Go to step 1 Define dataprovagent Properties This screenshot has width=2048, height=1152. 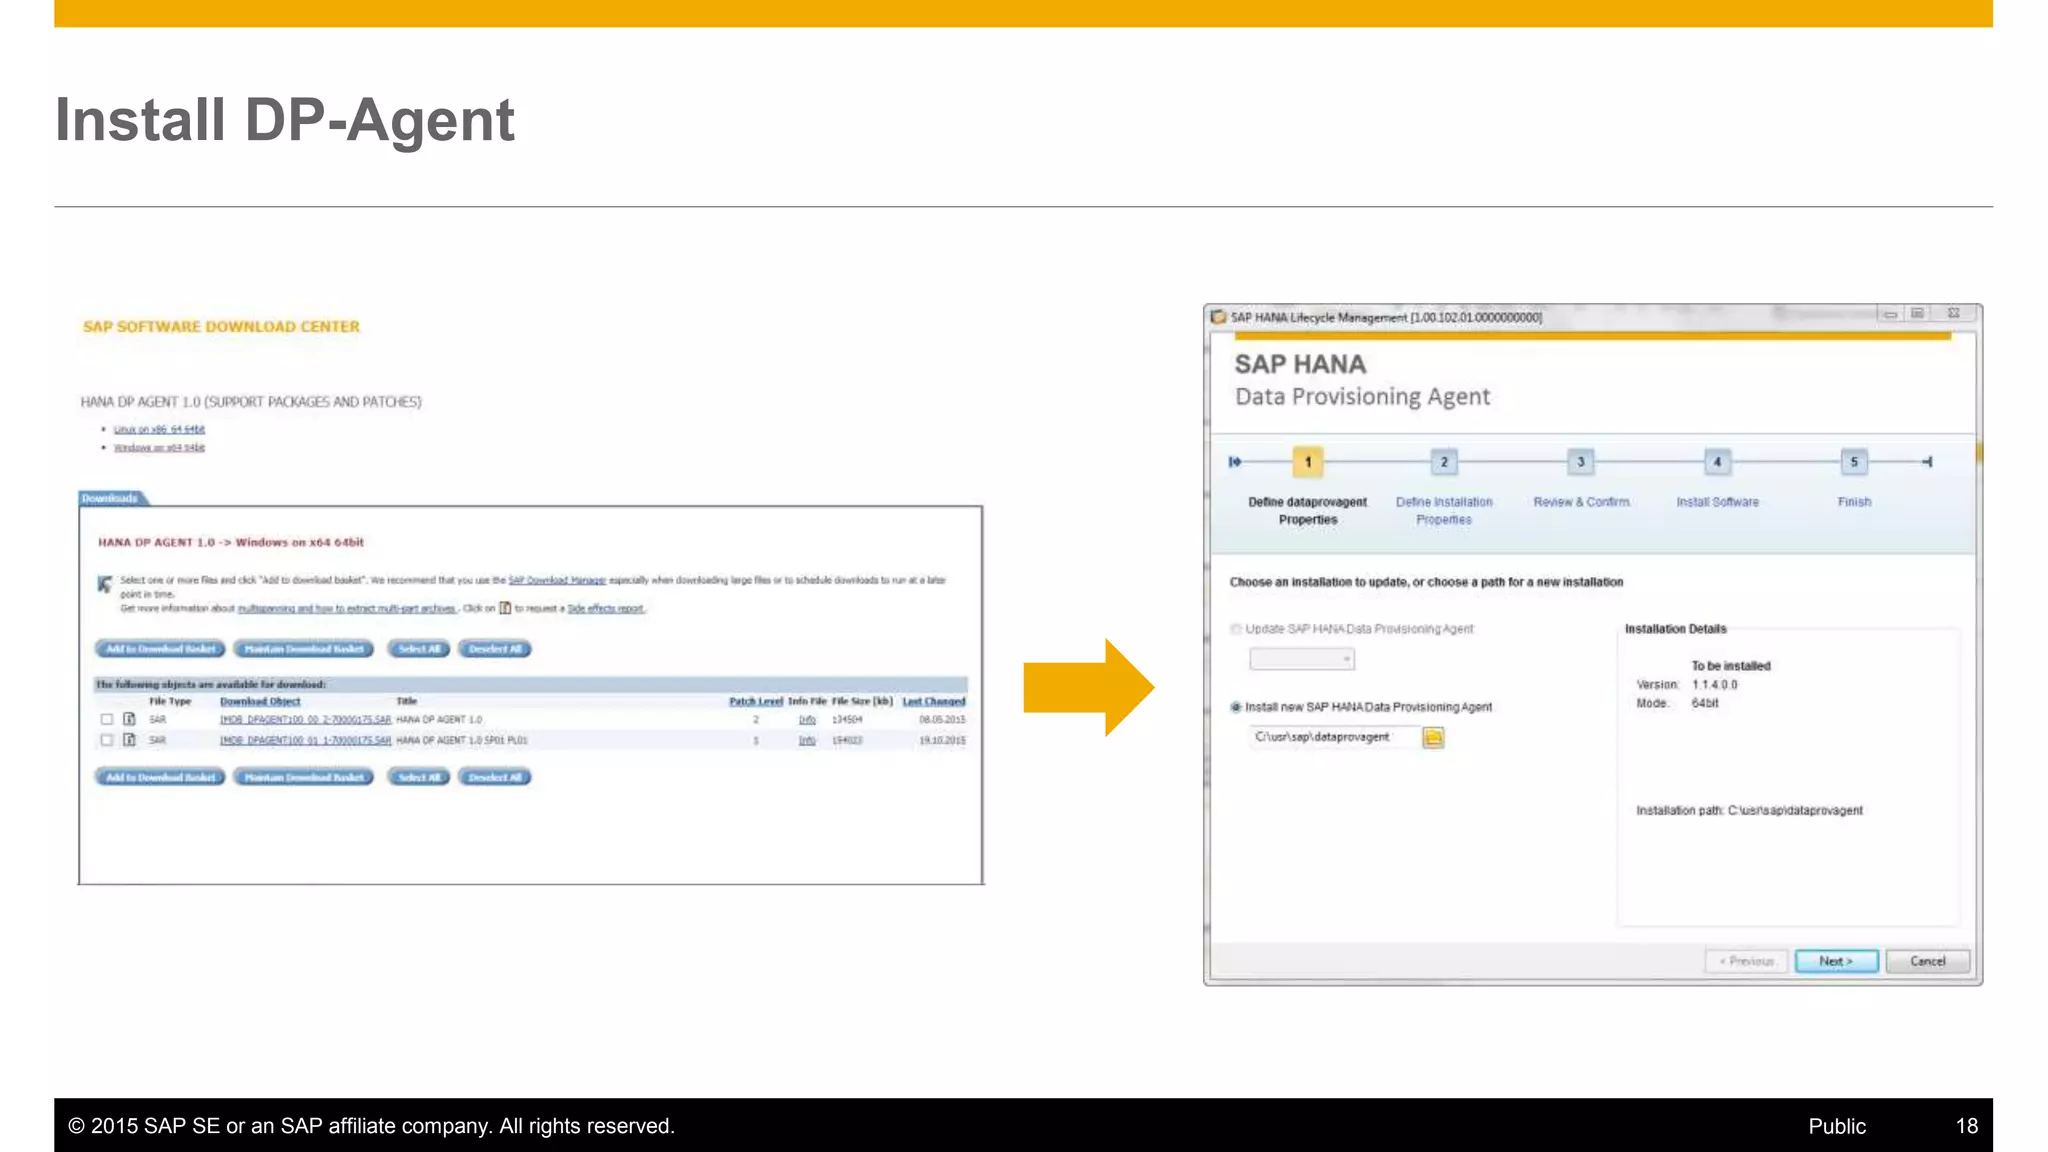[1307, 462]
